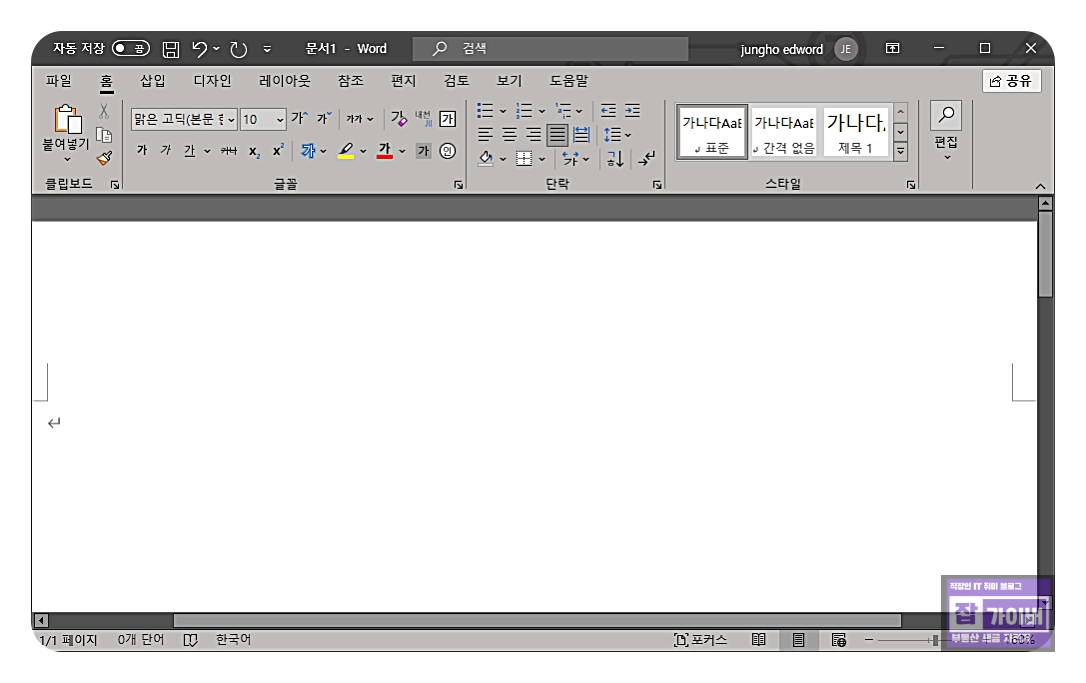The image size is (1086, 683).
Task: Click spelling check book icon in status bar
Action: (190, 640)
